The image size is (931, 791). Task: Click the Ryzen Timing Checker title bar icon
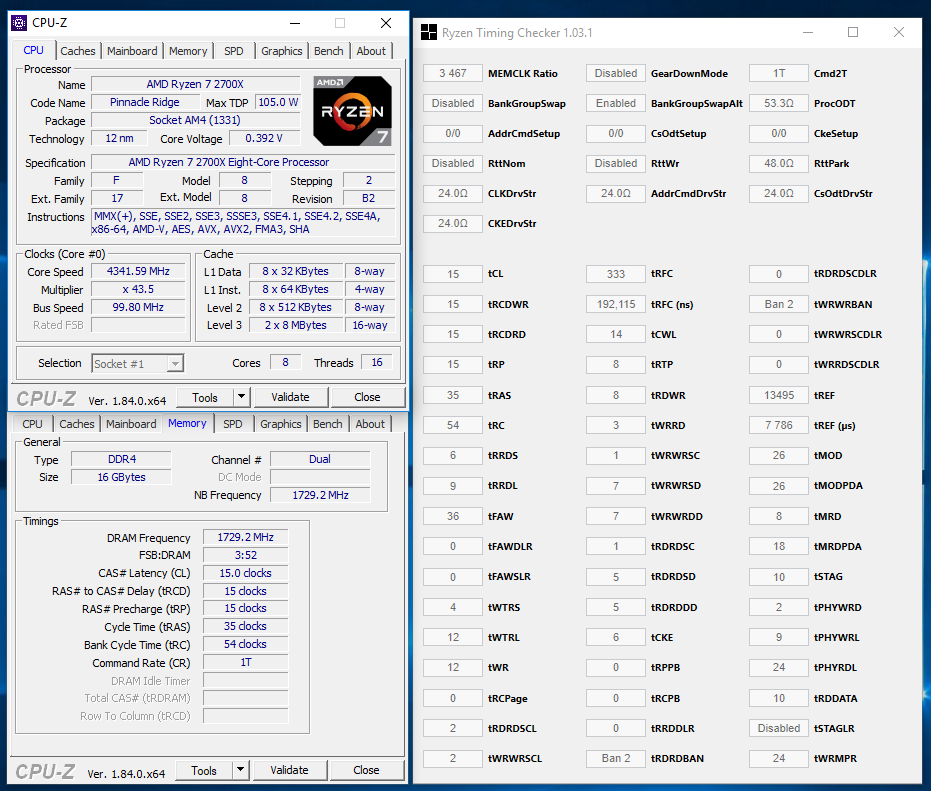tap(429, 32)
